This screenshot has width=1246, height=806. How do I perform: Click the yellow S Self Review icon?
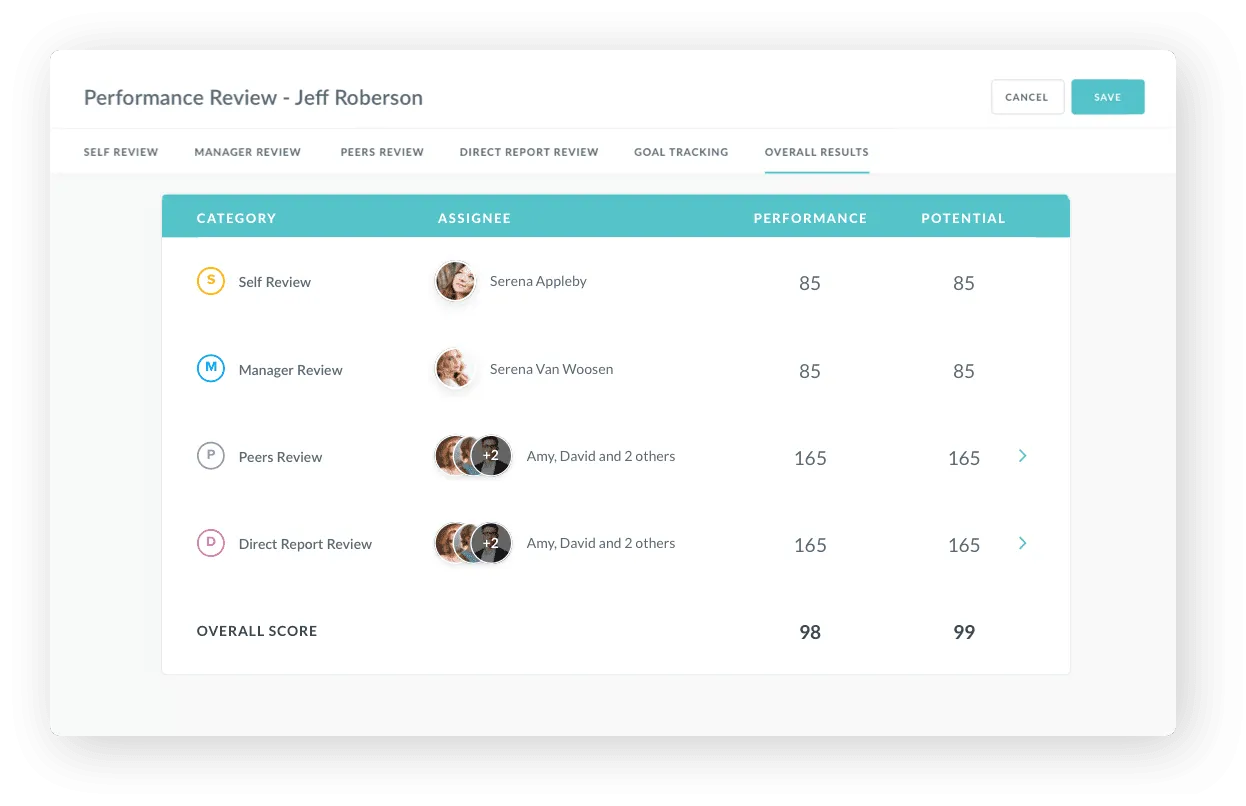pyautogui.click(x=210, y=281)
